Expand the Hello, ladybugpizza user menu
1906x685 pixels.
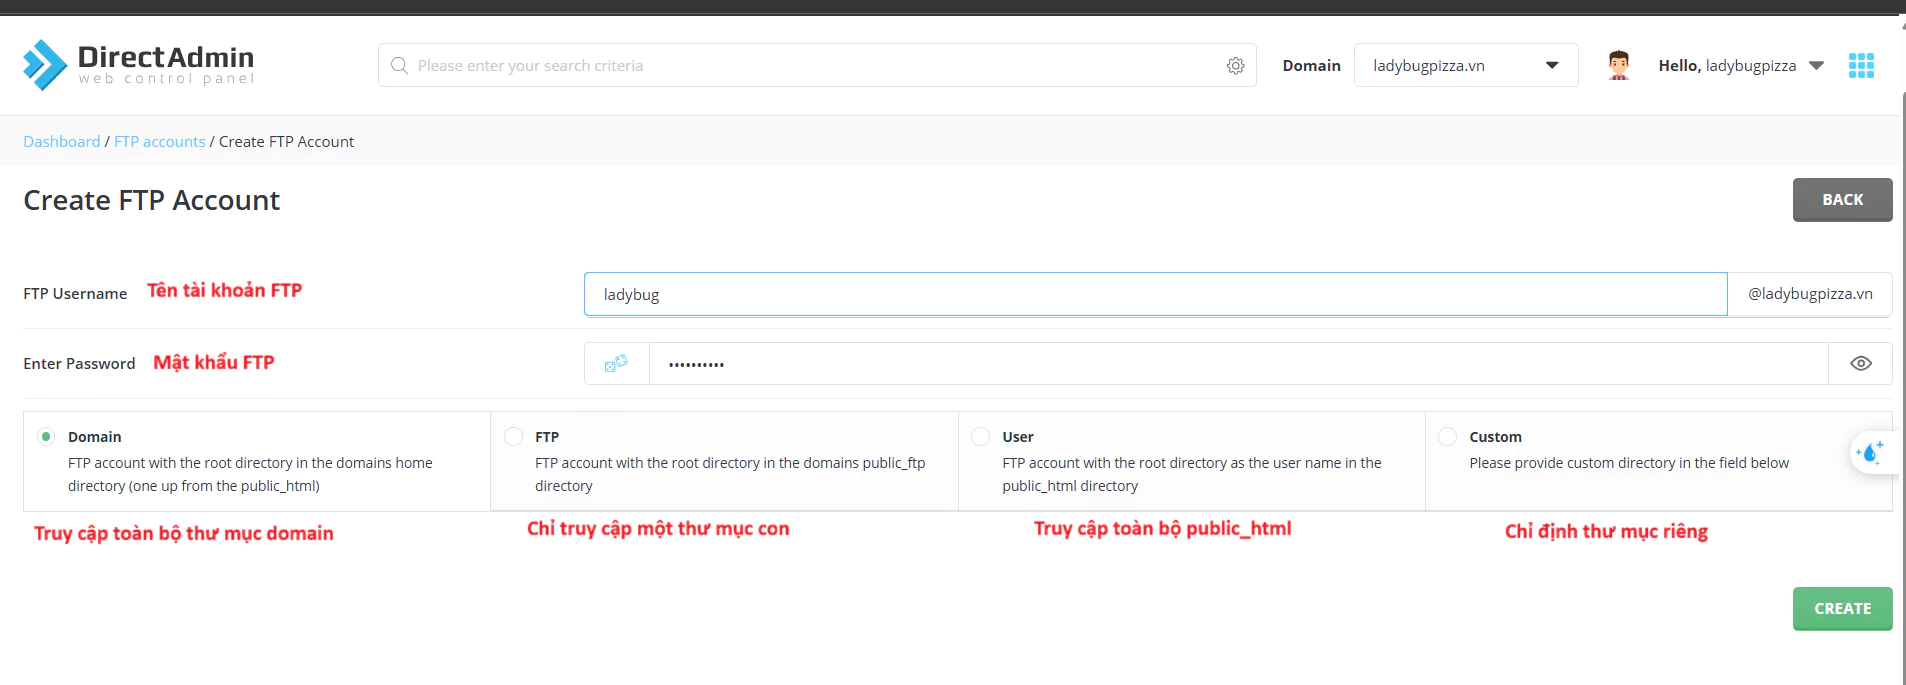point(1741,65)
